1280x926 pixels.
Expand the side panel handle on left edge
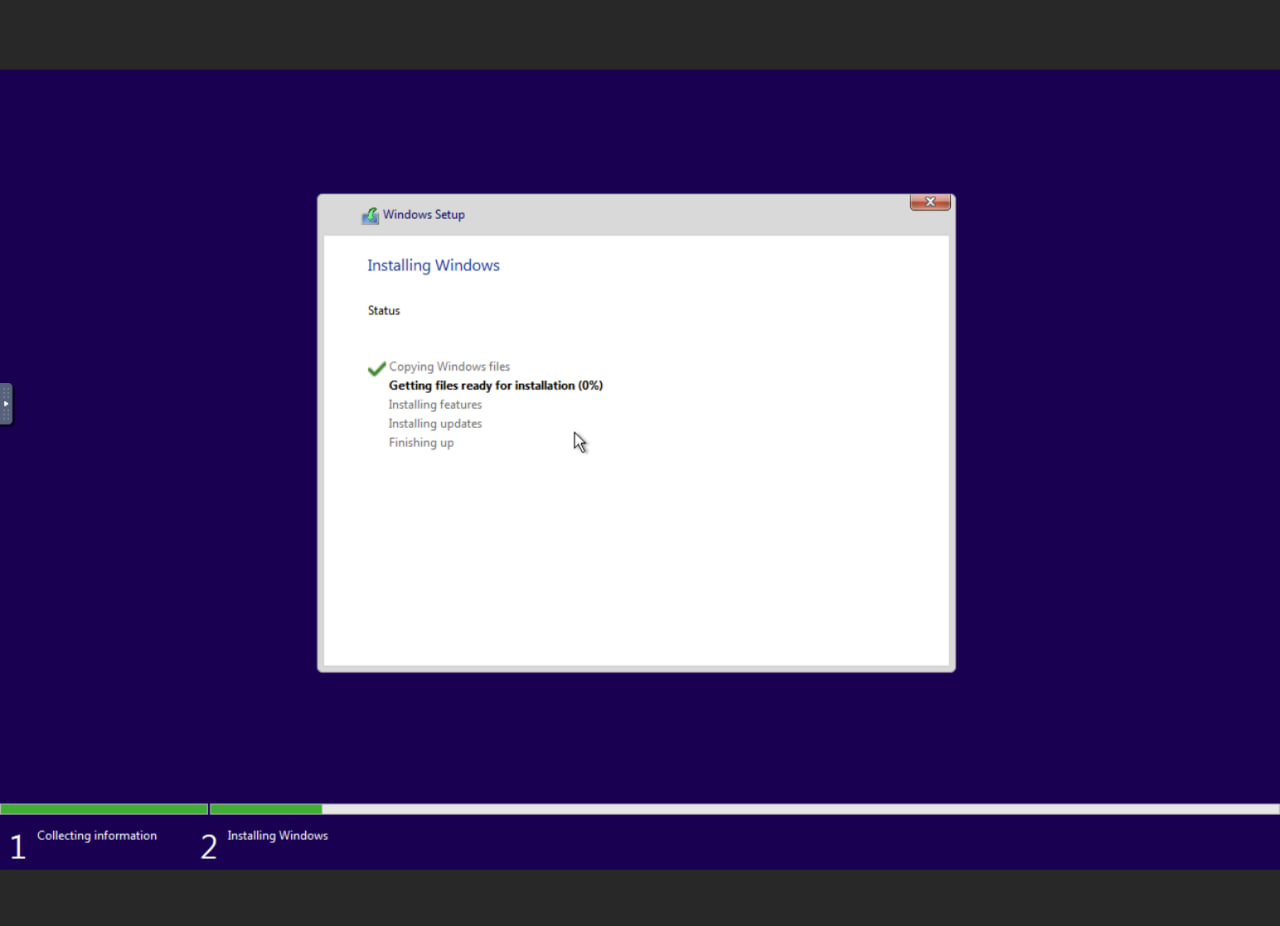point(6,404)
